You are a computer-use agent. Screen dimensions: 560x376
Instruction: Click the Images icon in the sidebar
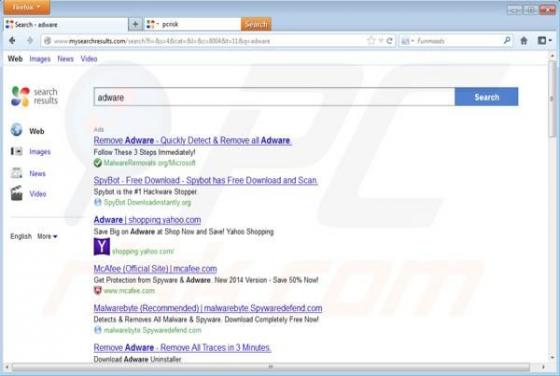click(x=16, y=151)
